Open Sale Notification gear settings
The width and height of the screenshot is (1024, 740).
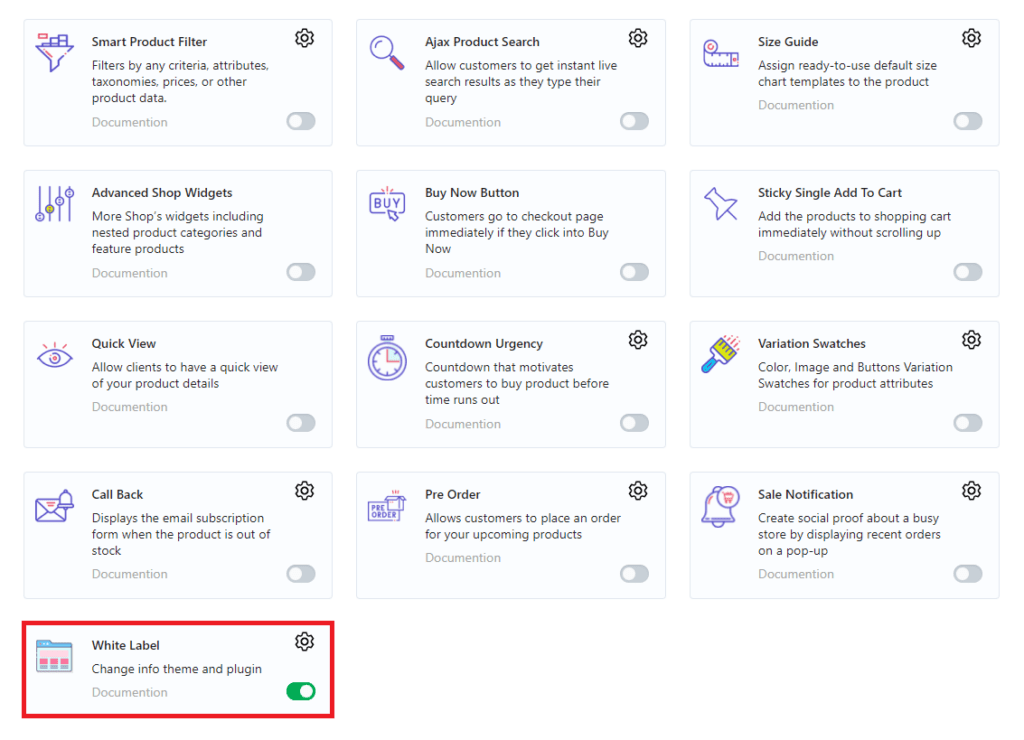[x=971, y=491]
